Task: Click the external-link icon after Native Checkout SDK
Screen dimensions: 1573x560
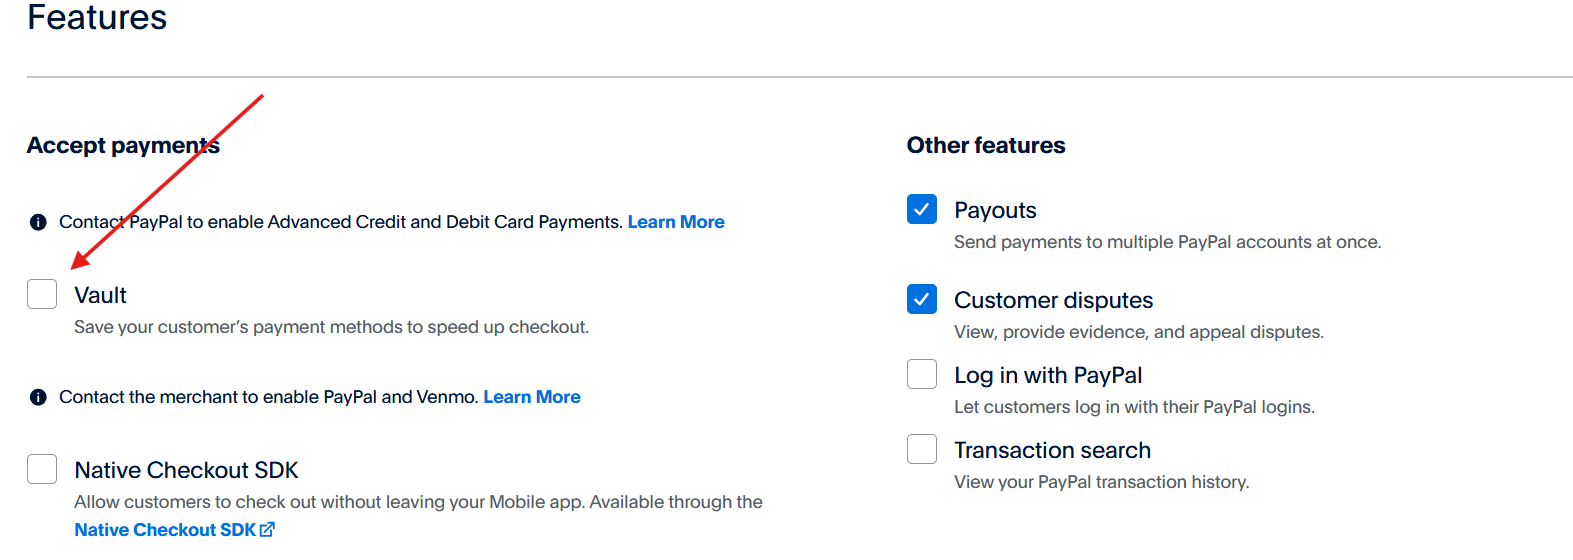Action: coord(267,530)
